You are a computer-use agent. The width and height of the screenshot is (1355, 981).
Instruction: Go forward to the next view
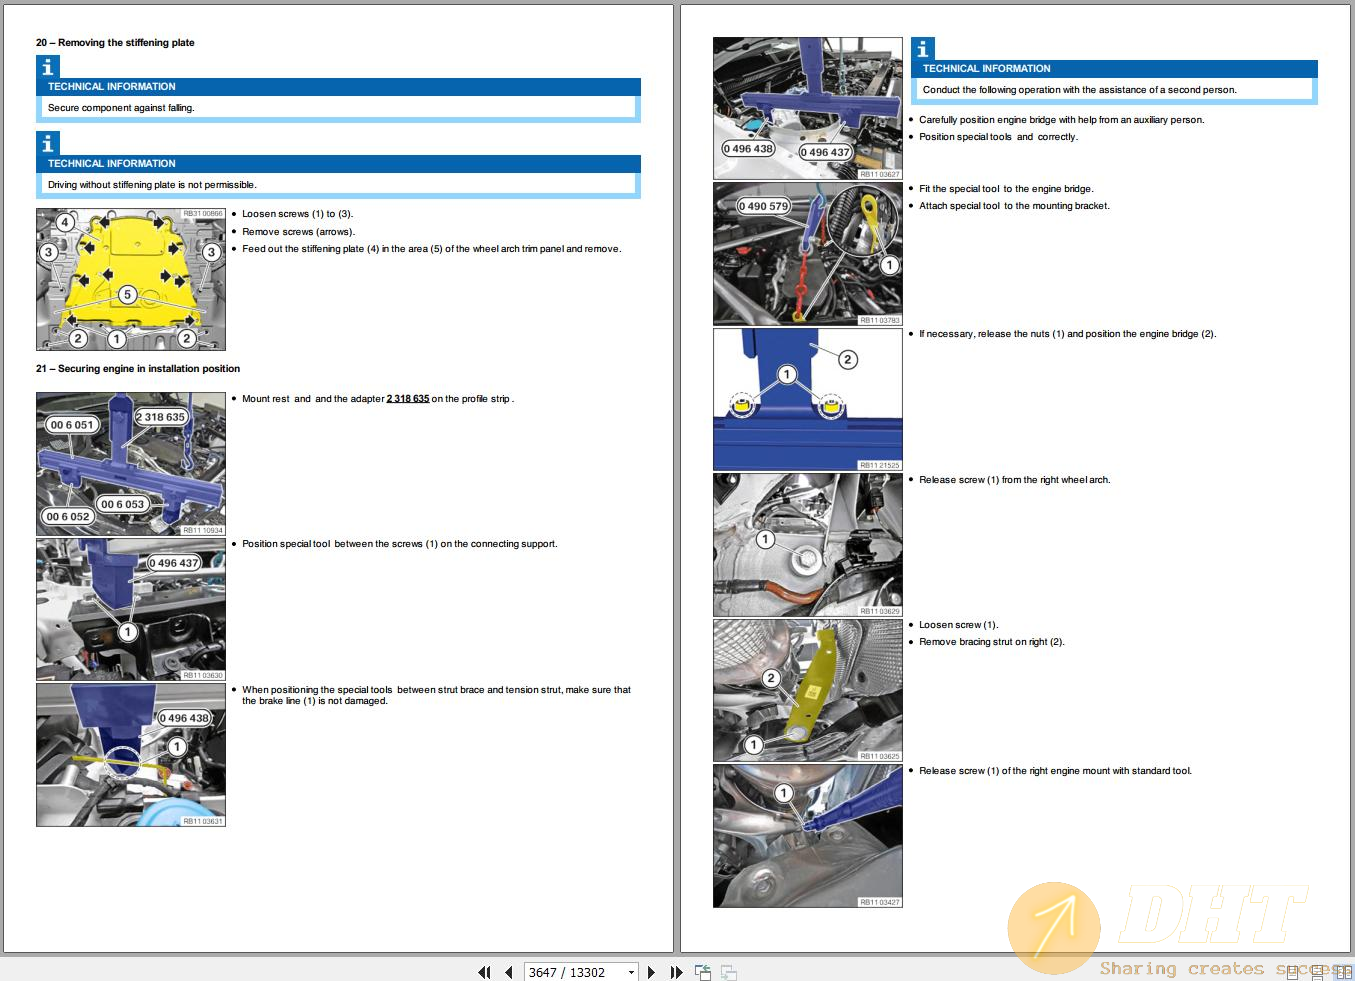click(729, 972)
